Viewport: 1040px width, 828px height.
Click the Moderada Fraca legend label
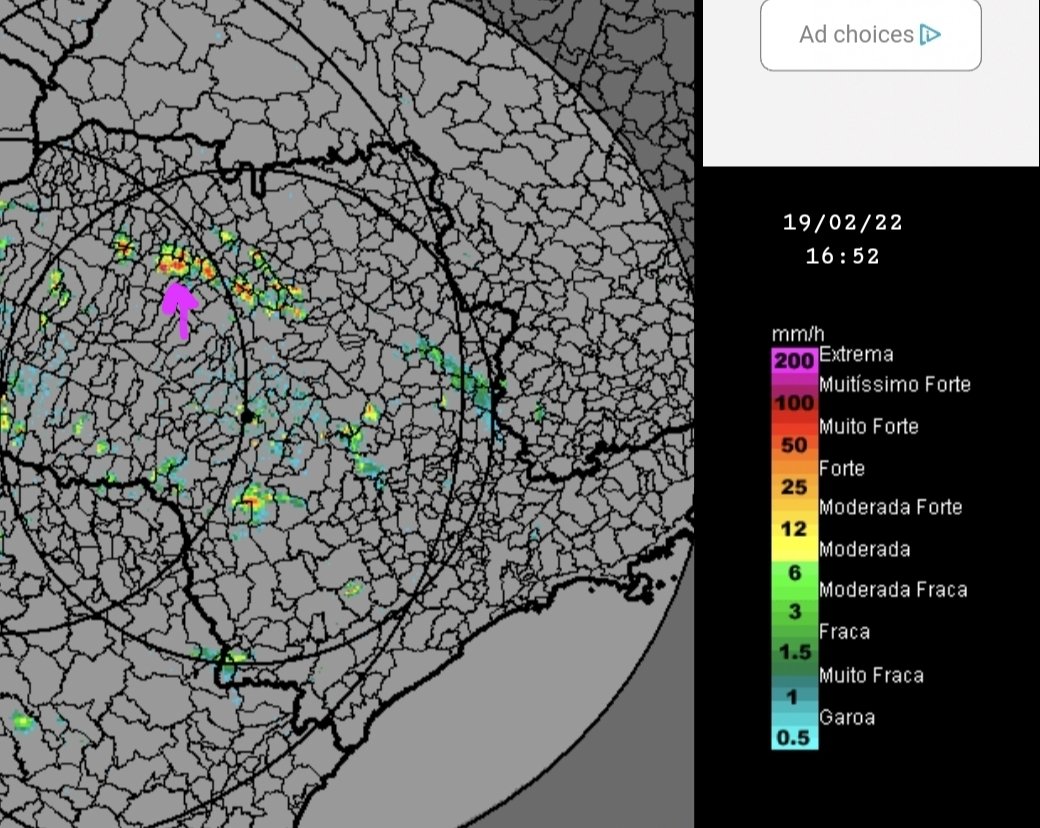[893, 589]
